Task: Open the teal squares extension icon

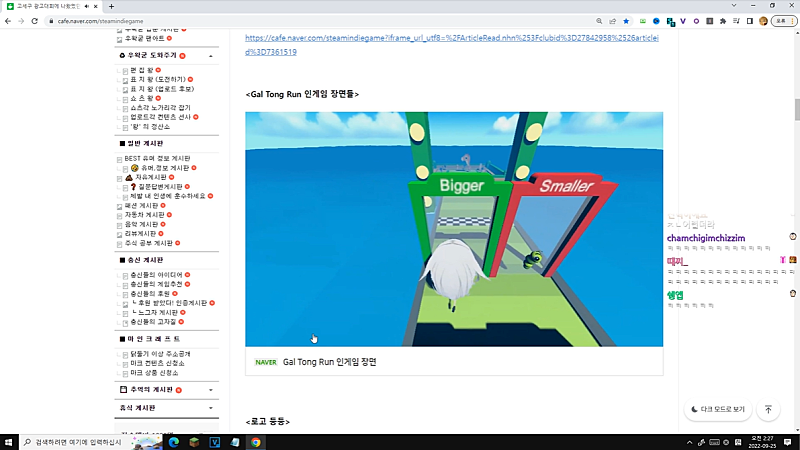Action: pos(670,21)
